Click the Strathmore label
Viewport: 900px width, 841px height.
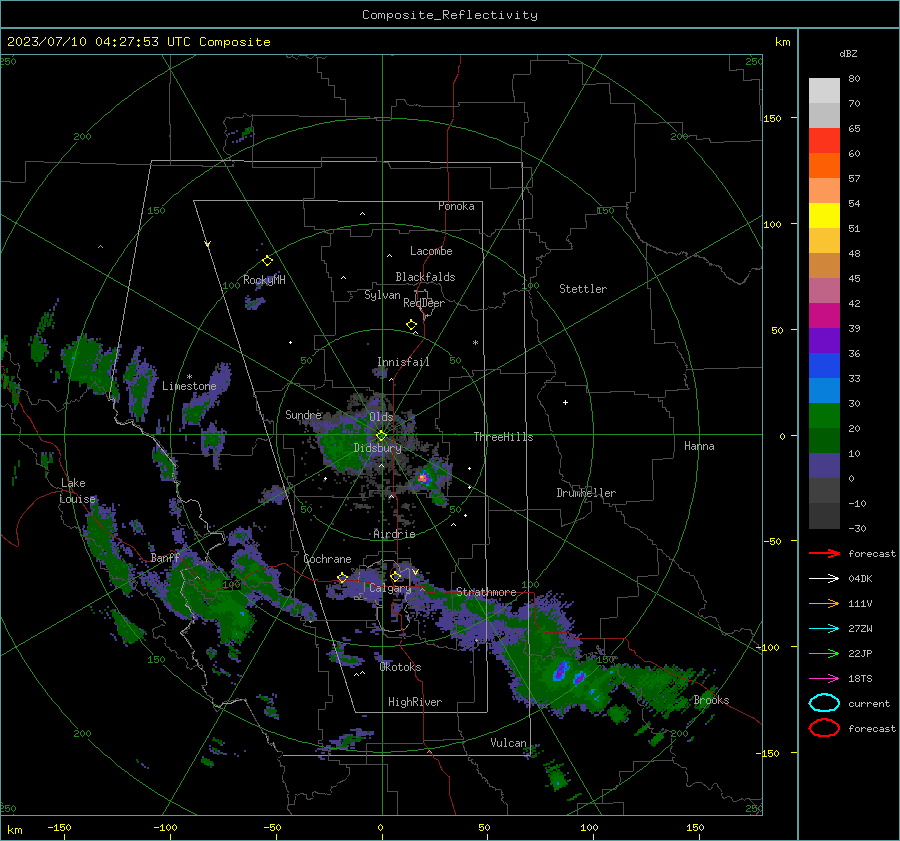coord(486,592)
